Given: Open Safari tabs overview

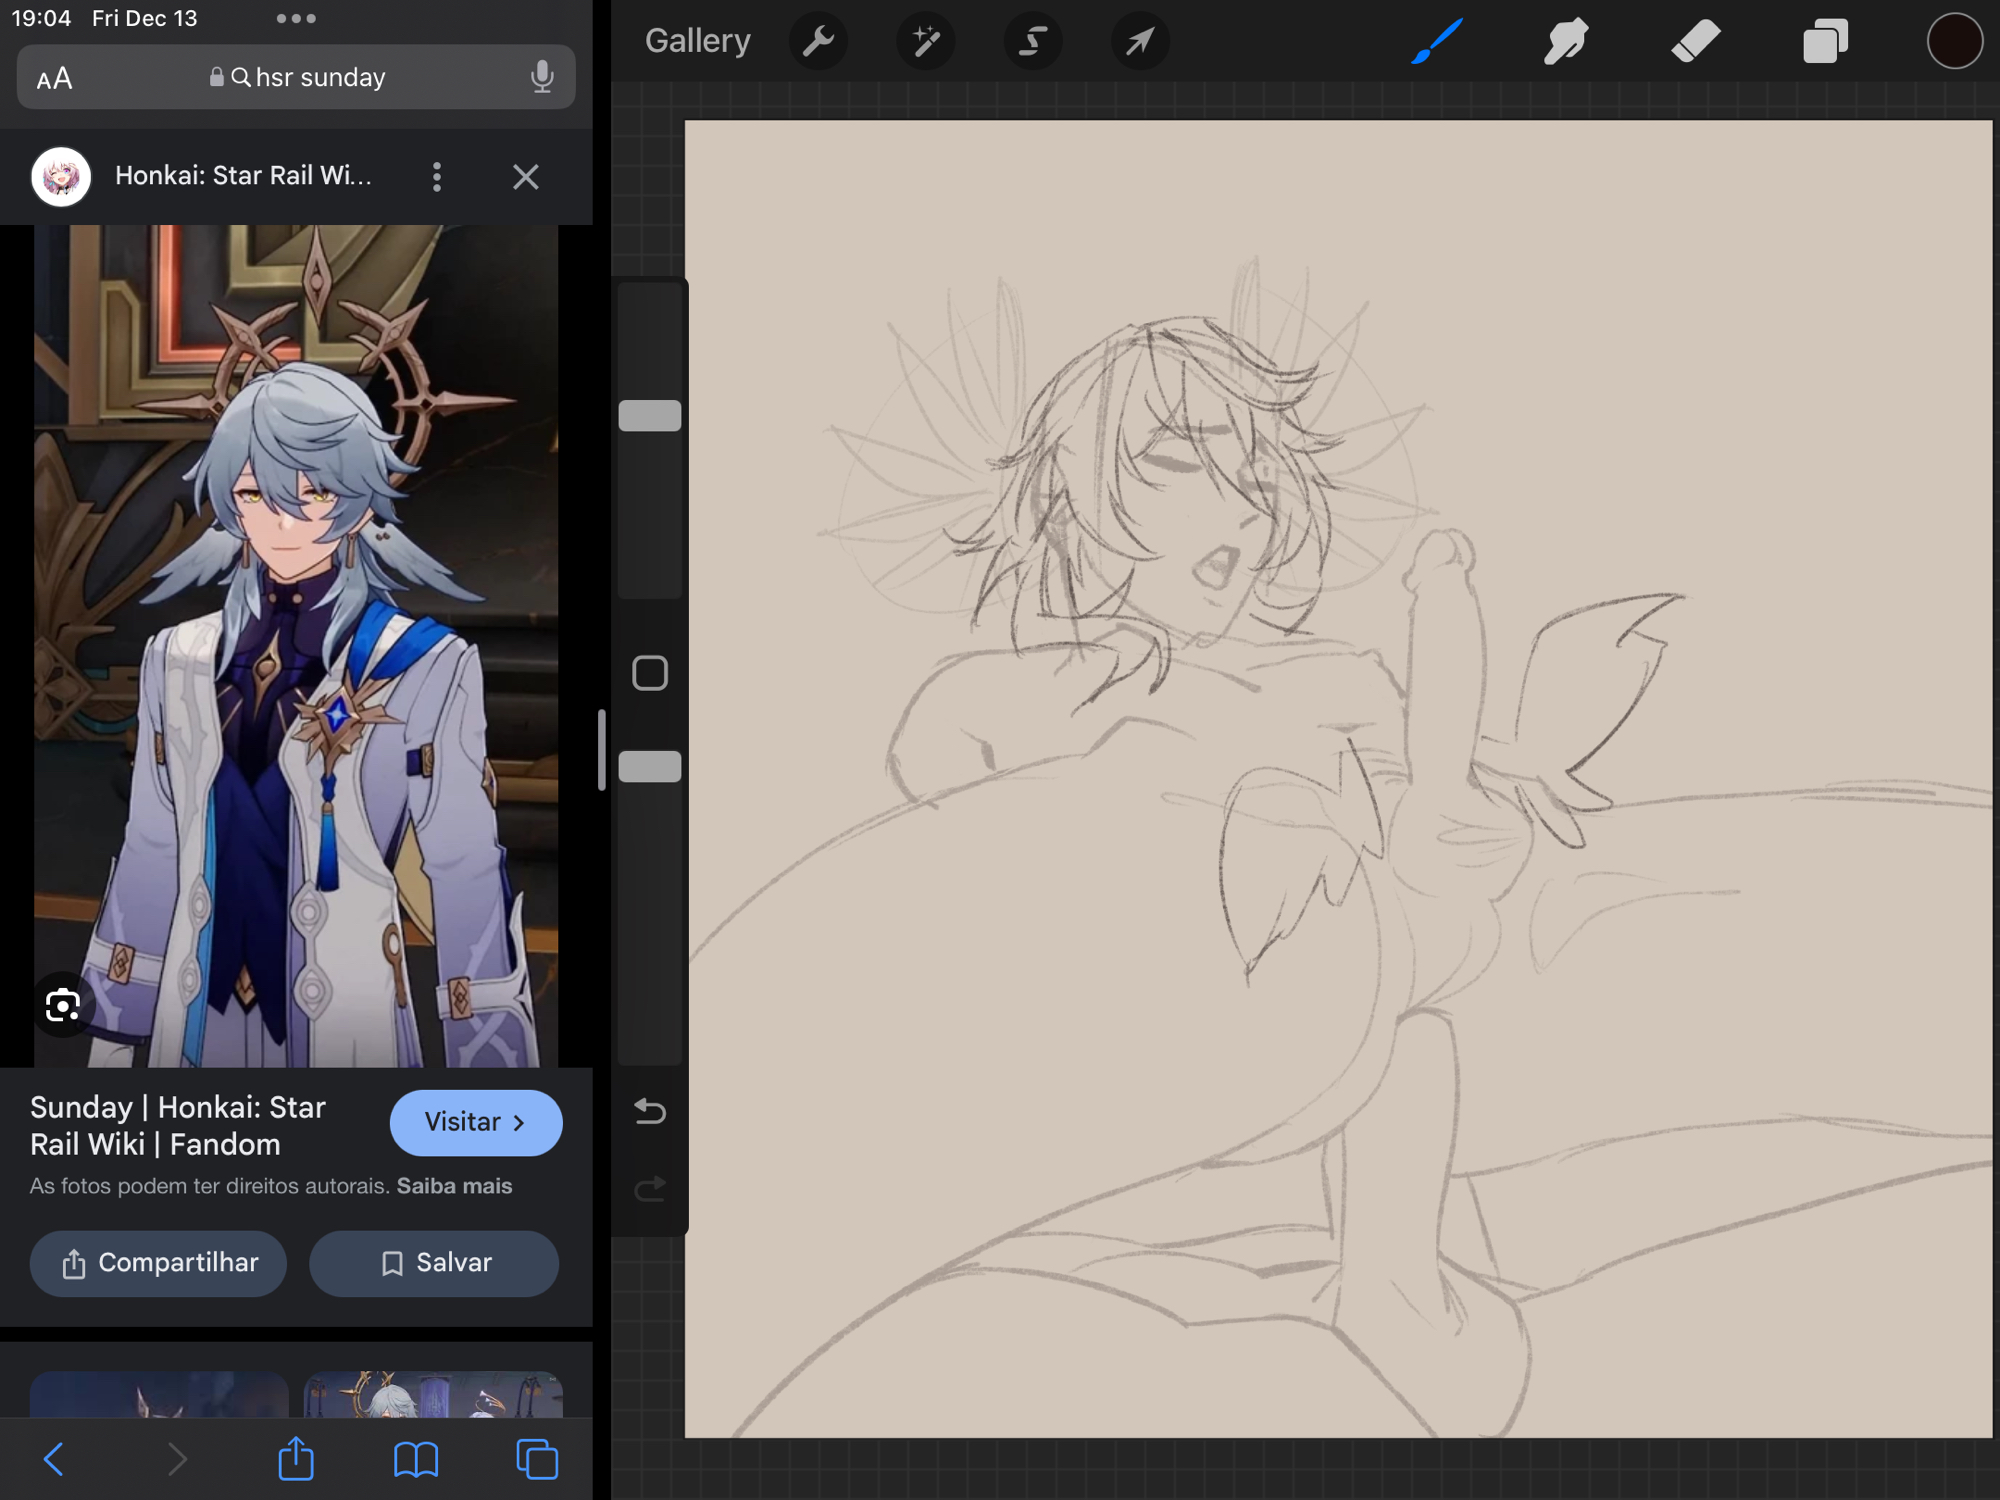Looking at the screenshot, I should [x=537, y=1459].
